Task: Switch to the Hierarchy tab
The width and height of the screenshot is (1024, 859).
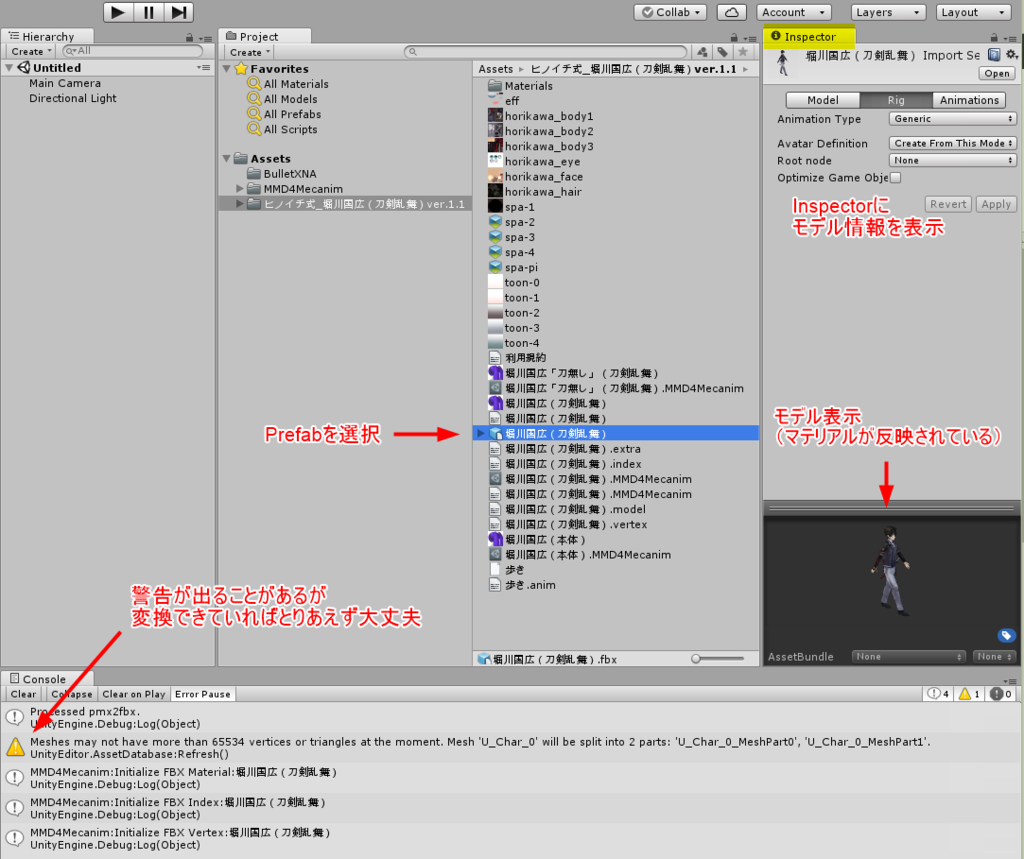Action: tap(47, 37)
